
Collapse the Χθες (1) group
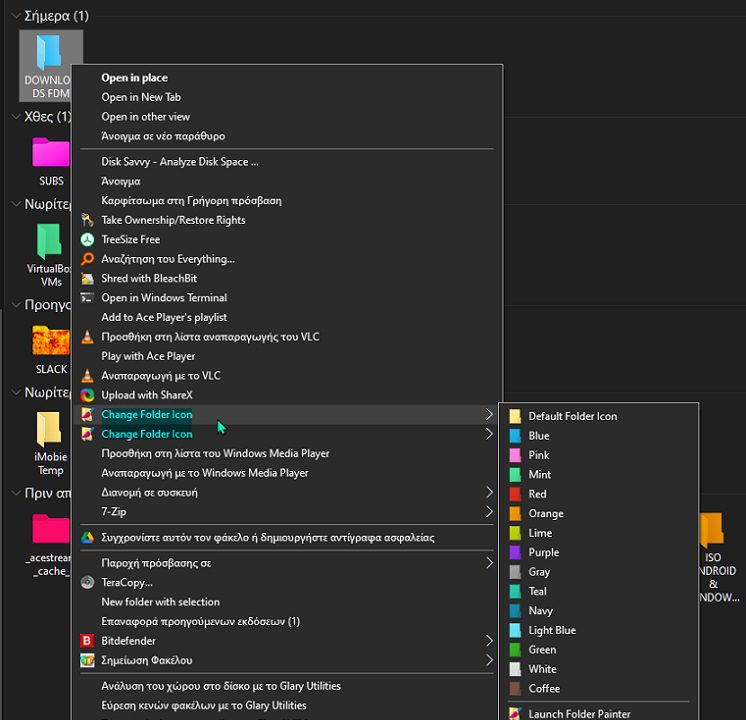tap(16, 117)
